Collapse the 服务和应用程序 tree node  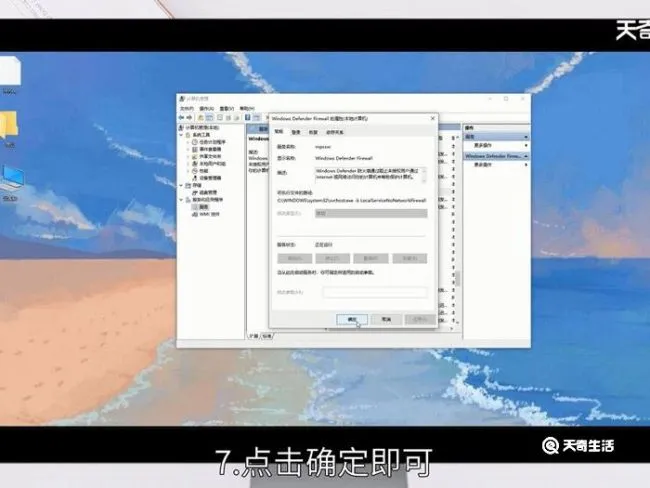[182, 199]
